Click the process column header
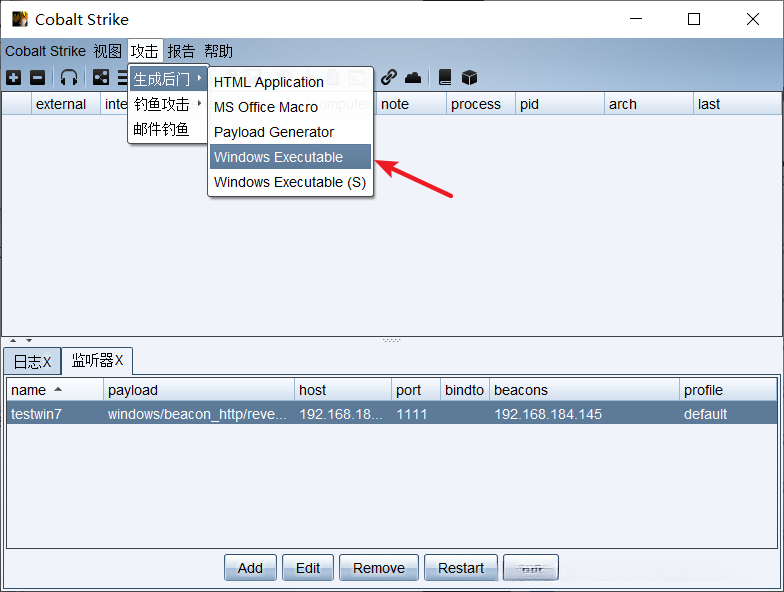 pyautogui.click(x=480, y=104)
